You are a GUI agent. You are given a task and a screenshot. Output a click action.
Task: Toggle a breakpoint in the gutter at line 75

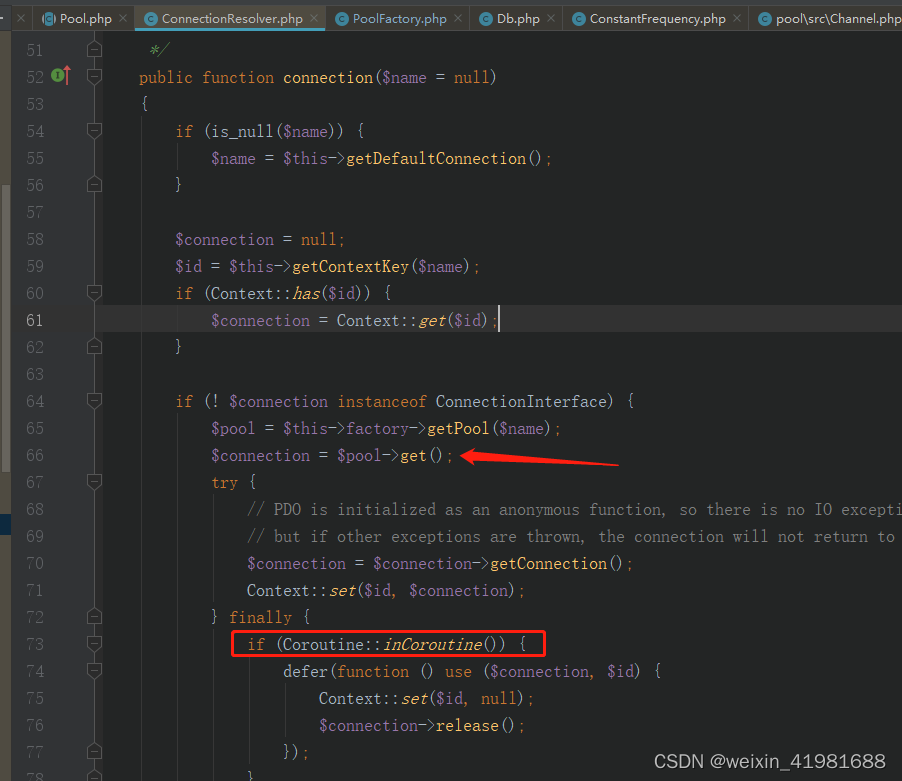tap(73, 698)
